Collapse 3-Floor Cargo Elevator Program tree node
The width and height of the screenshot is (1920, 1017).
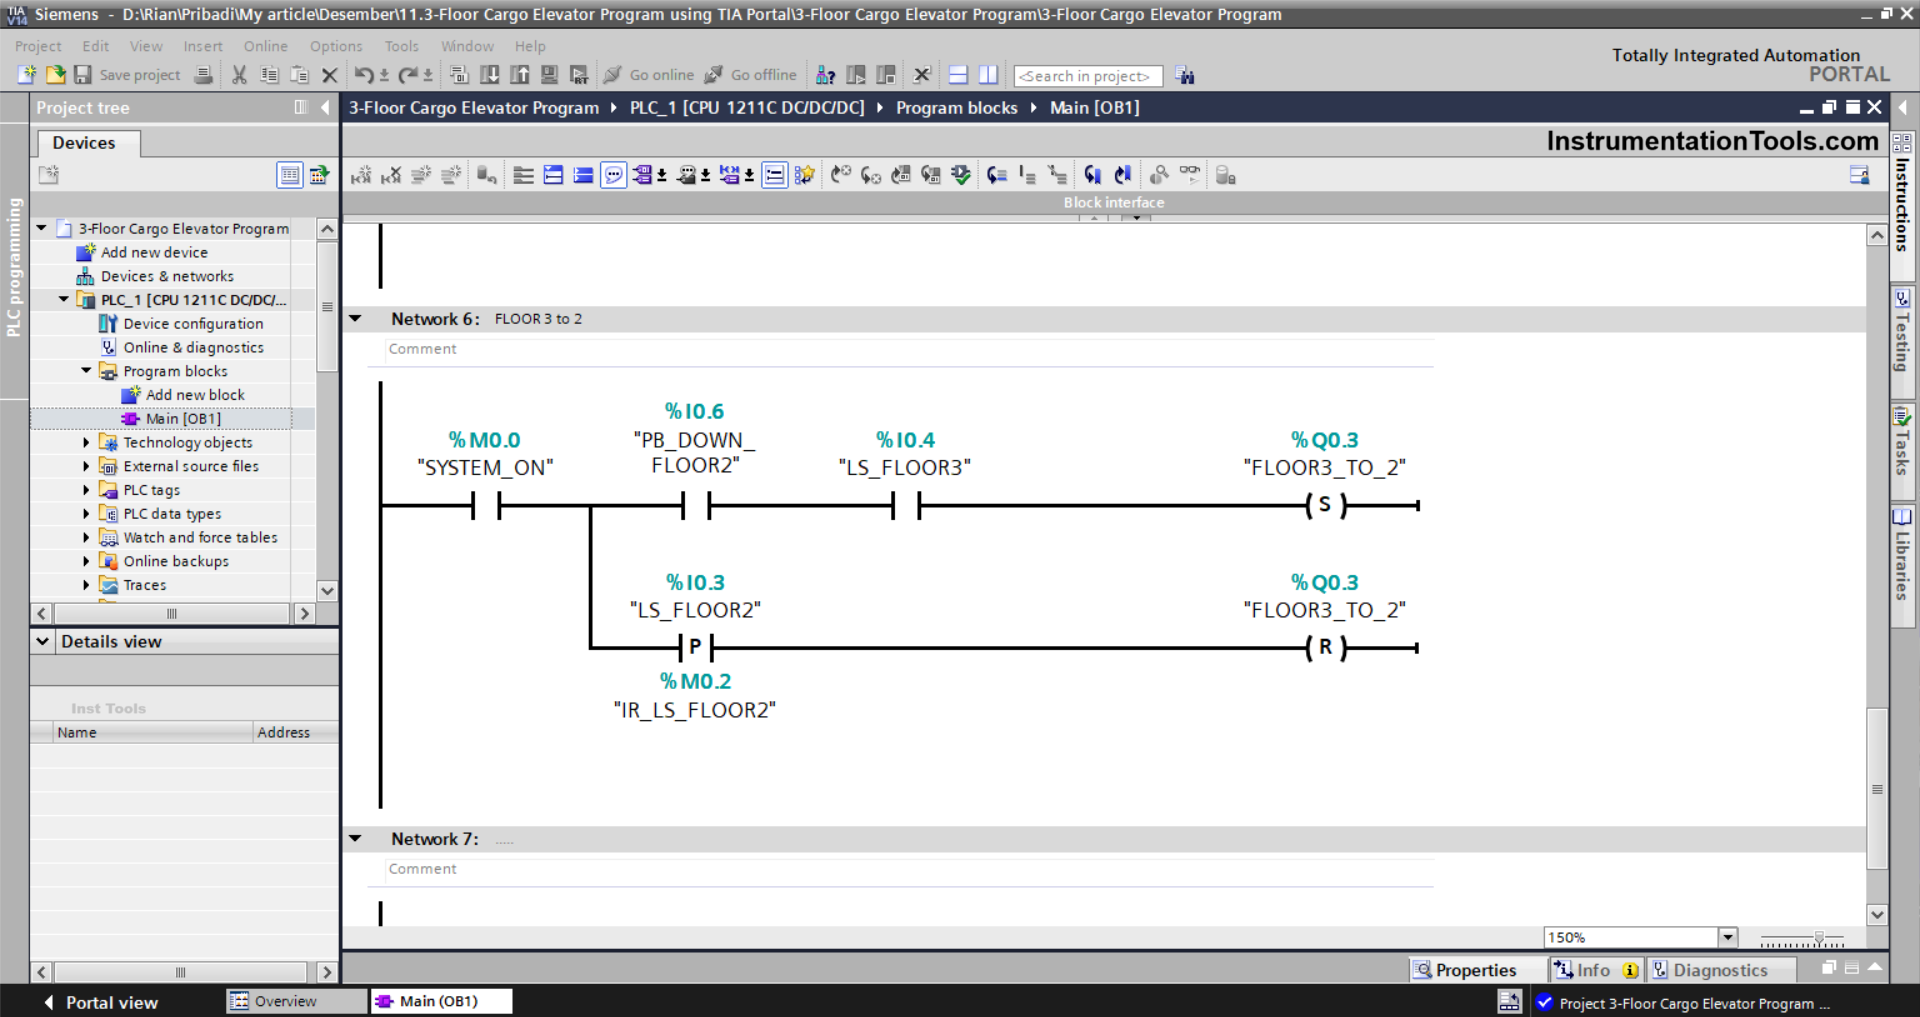tap(42, 228)
